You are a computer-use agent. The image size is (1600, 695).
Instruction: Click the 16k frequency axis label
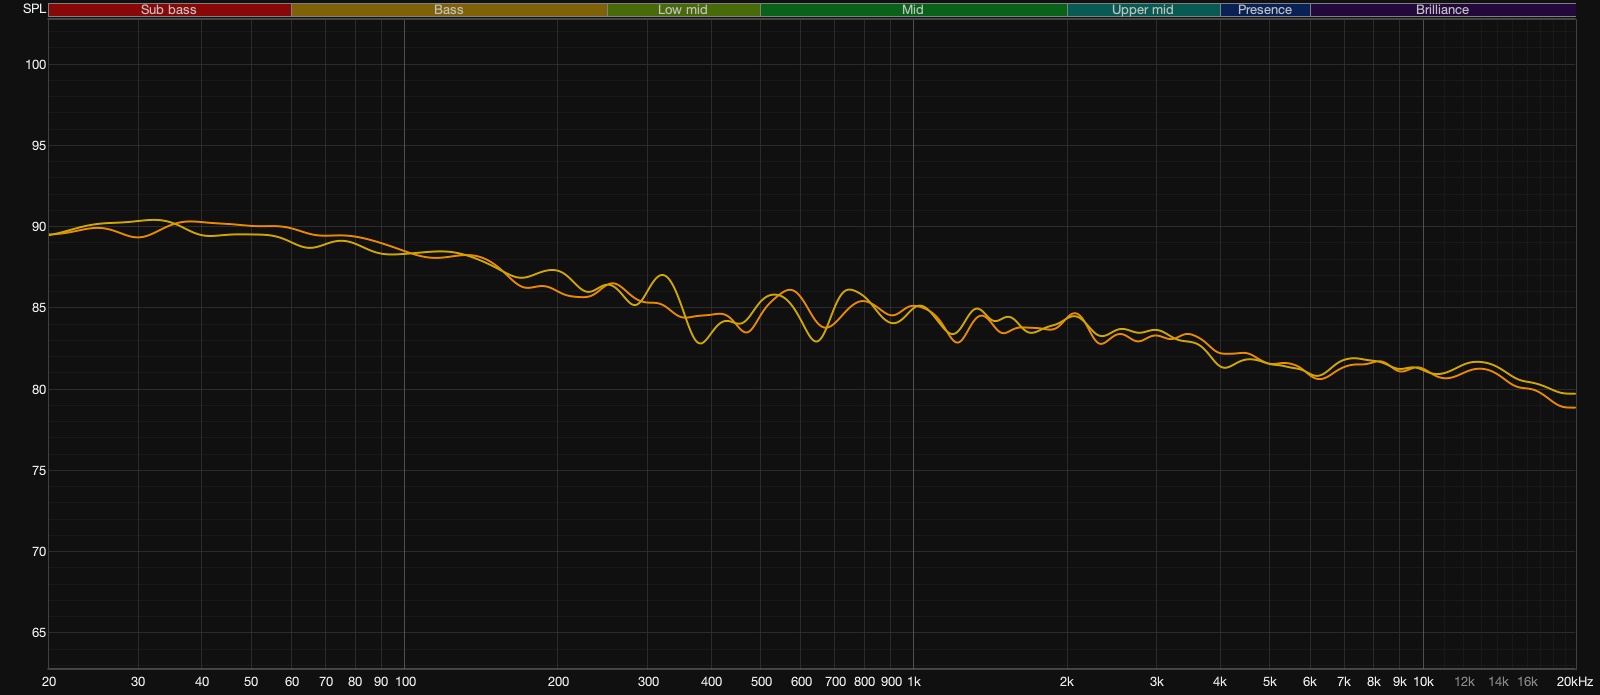[1527, 682]
